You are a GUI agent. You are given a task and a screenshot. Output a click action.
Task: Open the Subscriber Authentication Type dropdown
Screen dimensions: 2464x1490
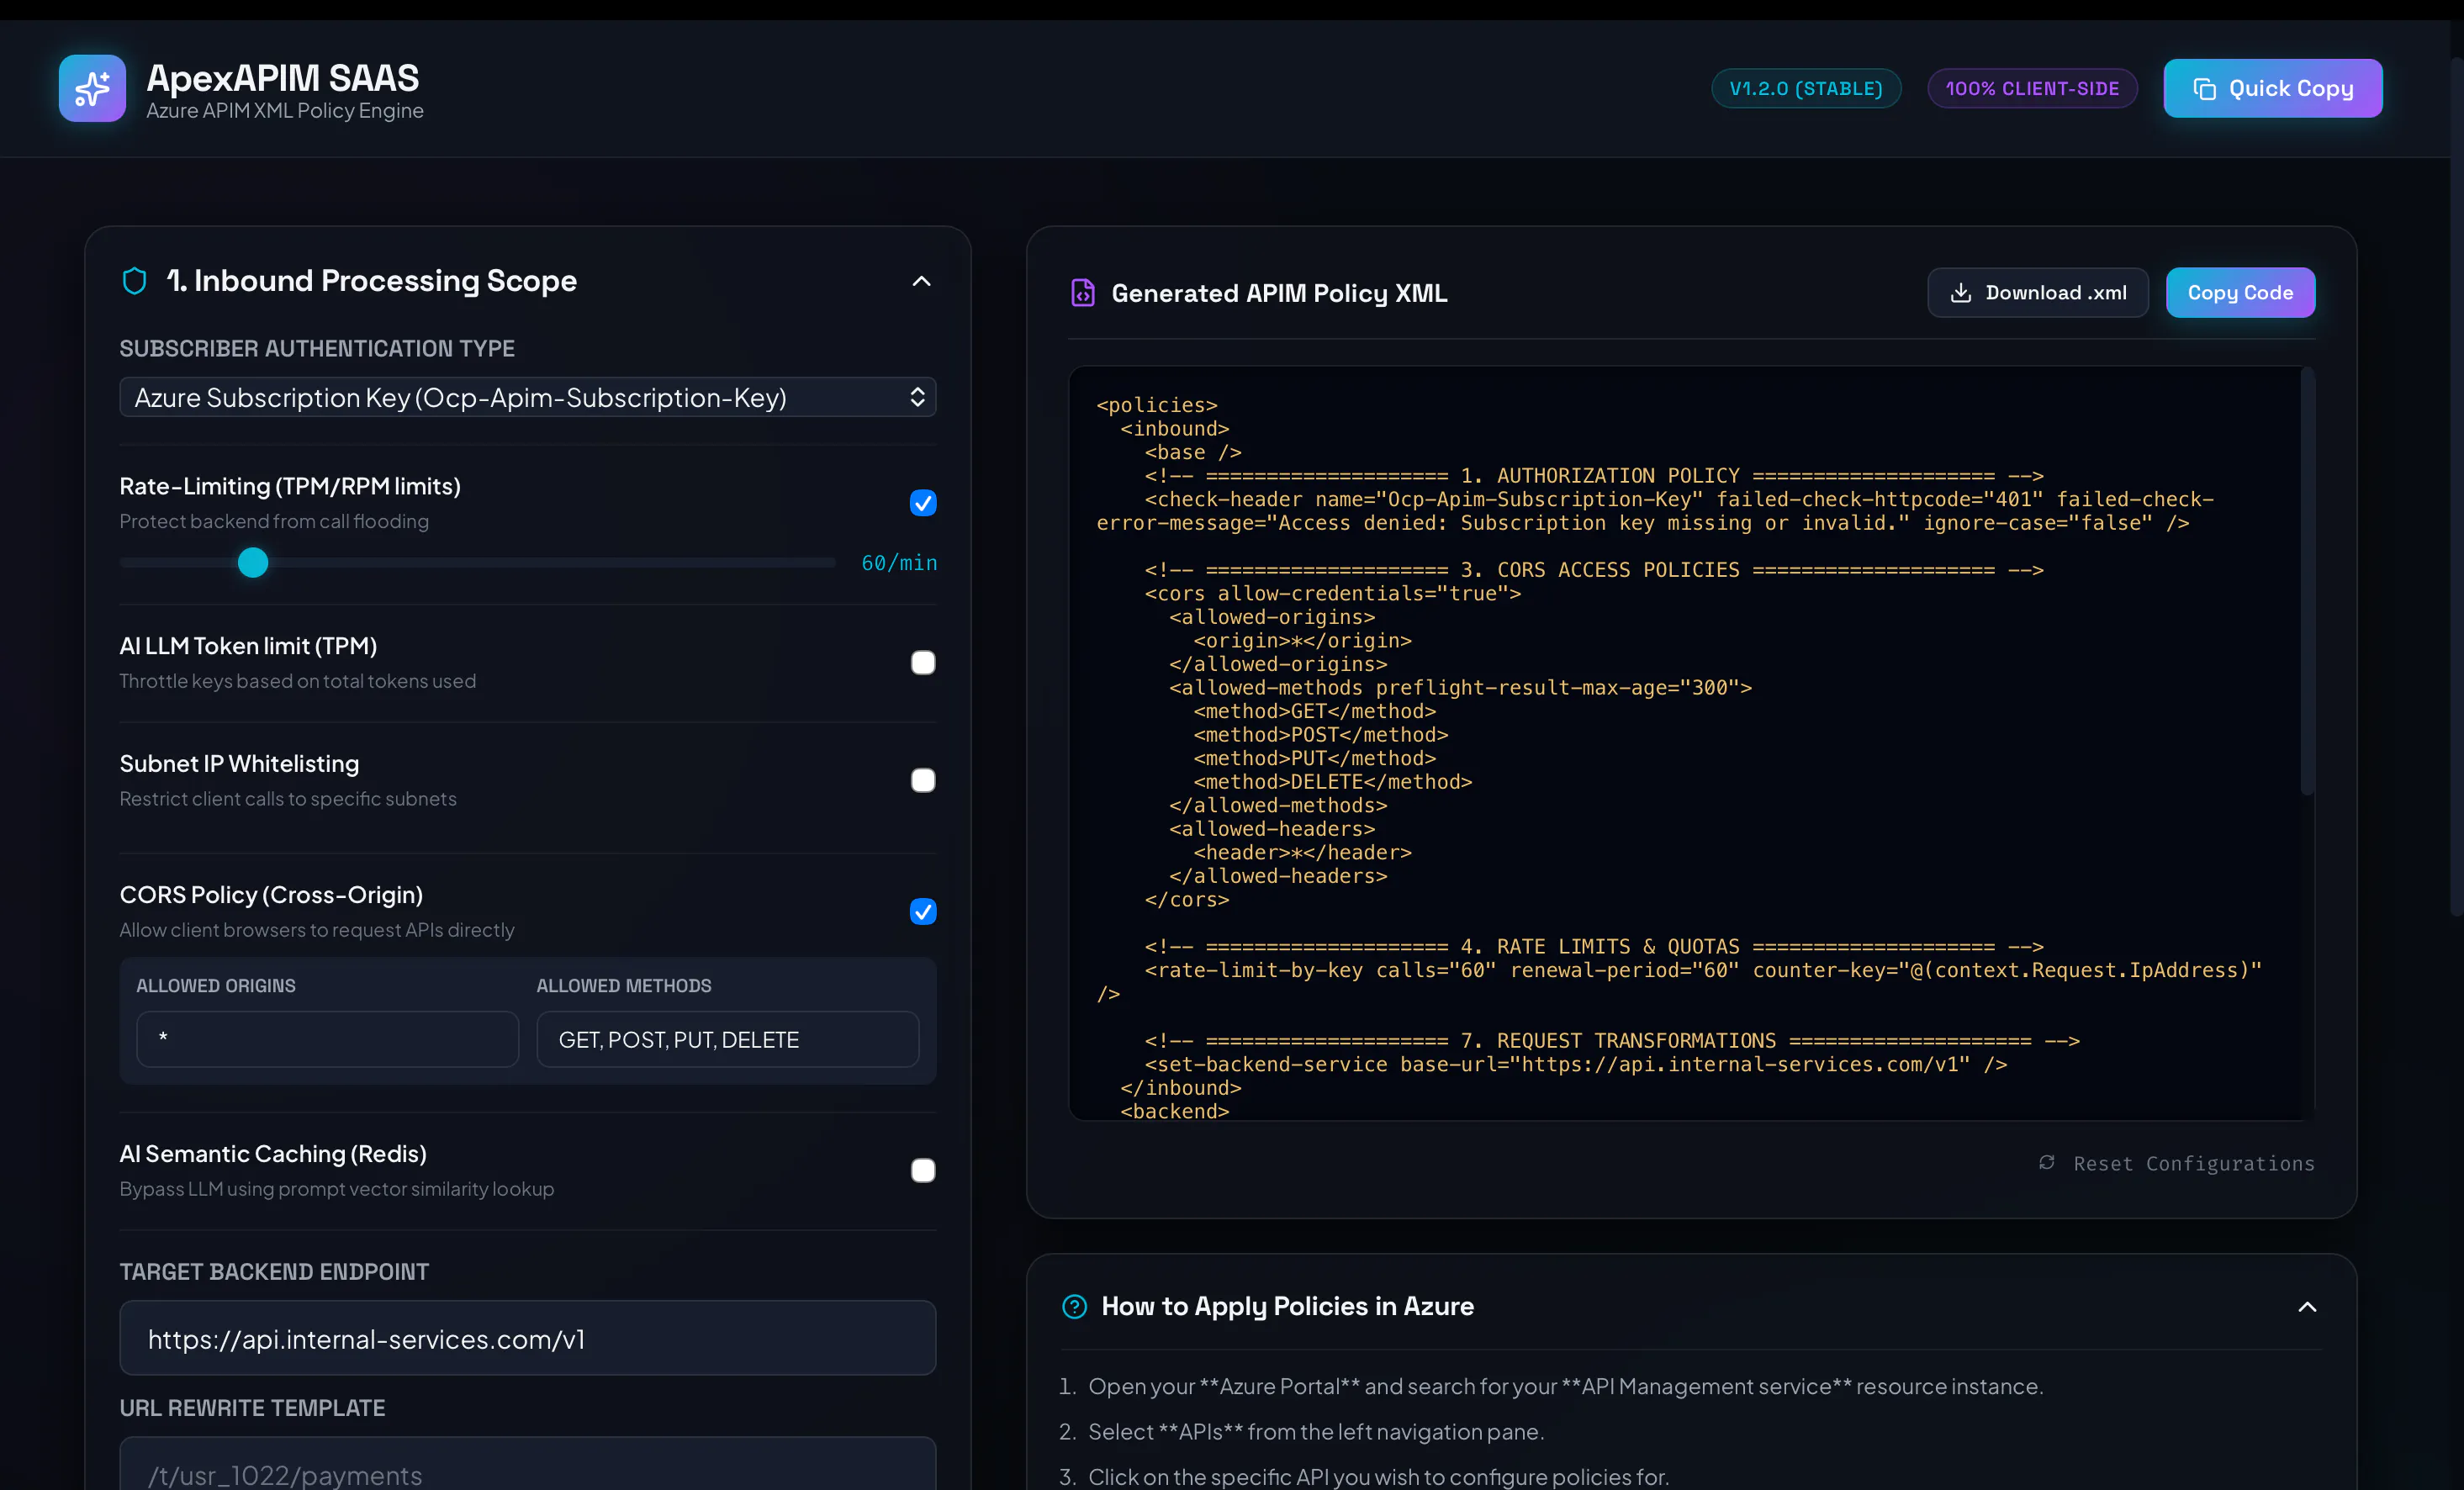(x=528, y=398)
